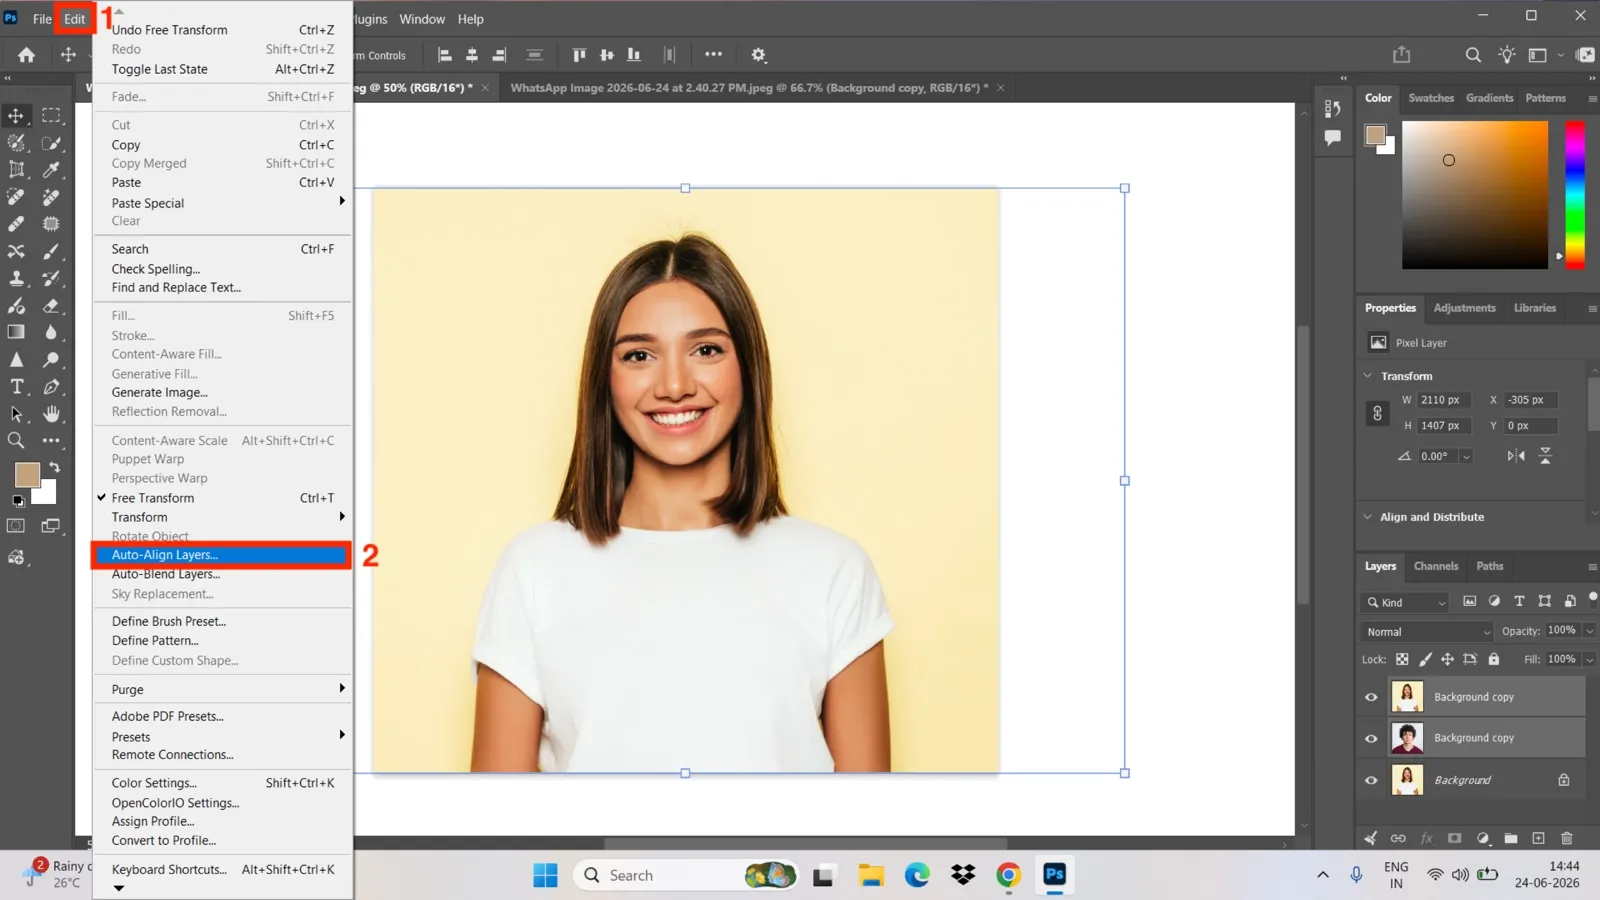Open the Edit Toolbar ellipsis

pyautogui.click(x=51, y=440)
